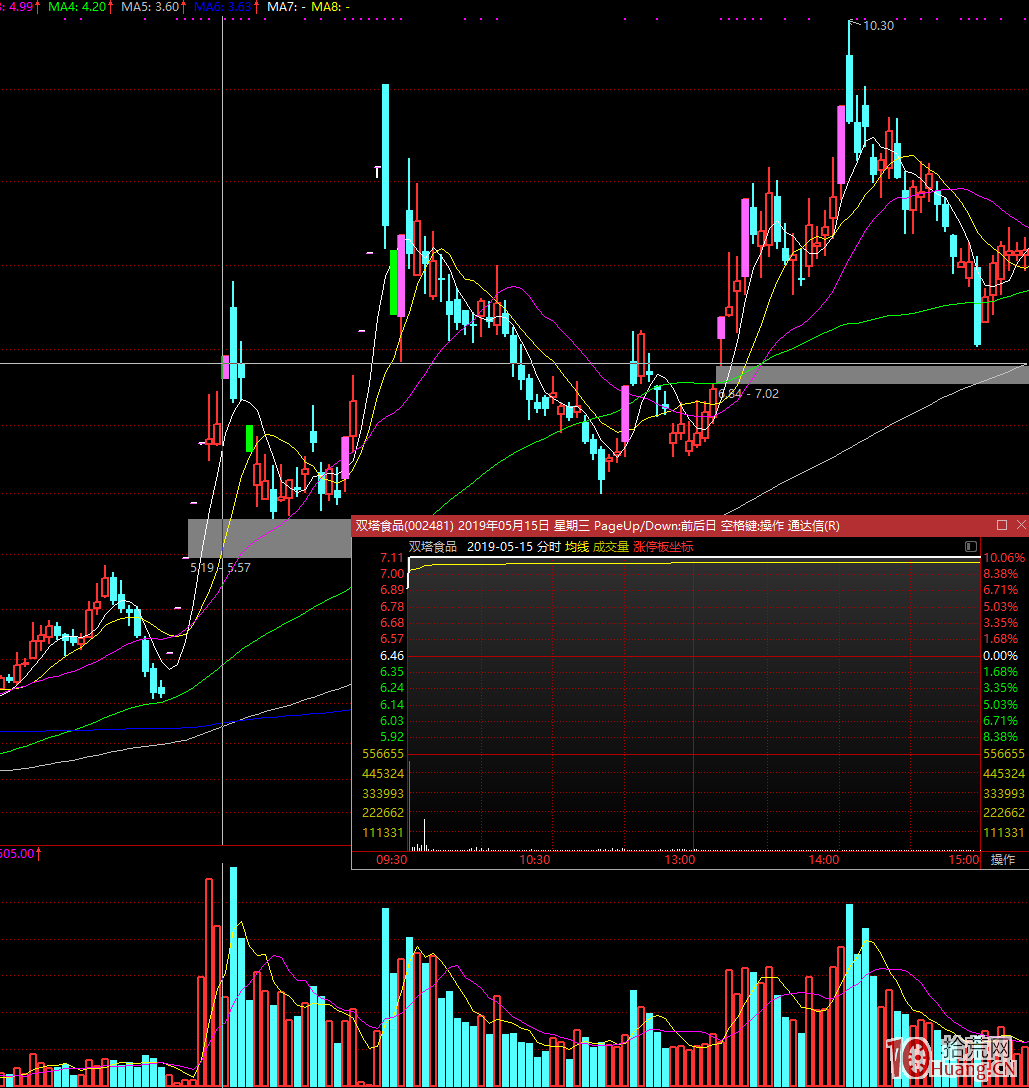Toggle the 涨停板坐标 coordinate option
The height and width of the screenshot is (1088, 1029).
663,547
